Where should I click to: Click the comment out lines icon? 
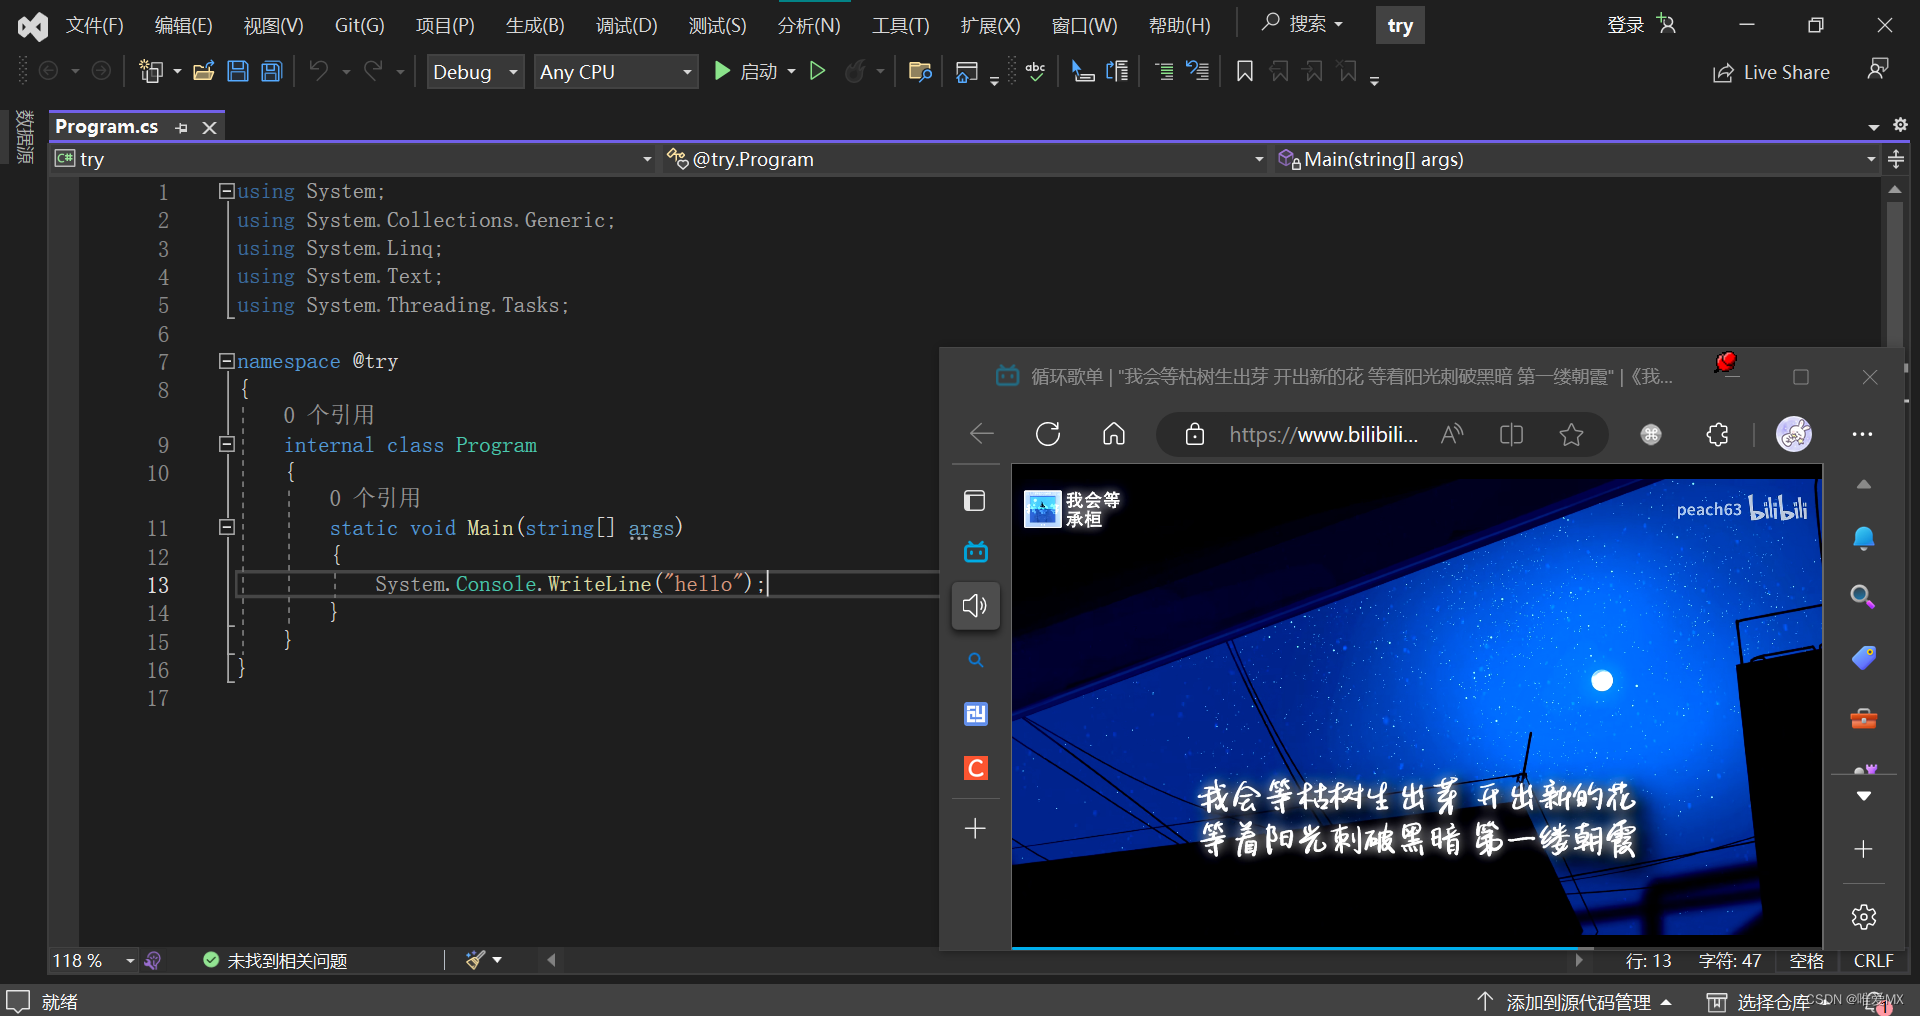(x=1164, y=71)
